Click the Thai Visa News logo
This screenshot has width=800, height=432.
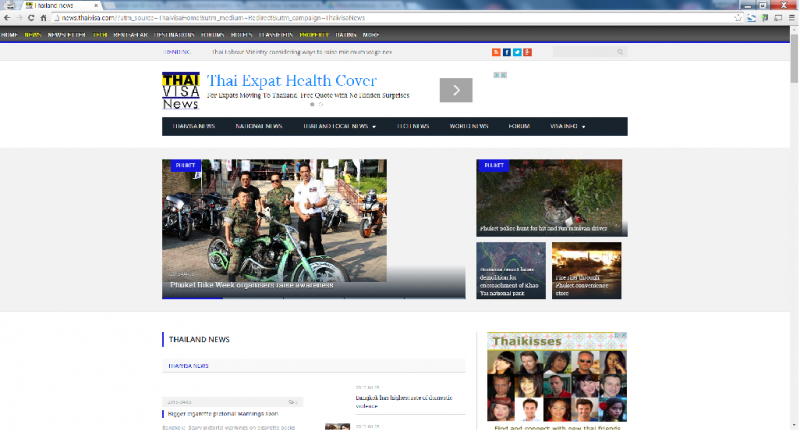point(181,91)
